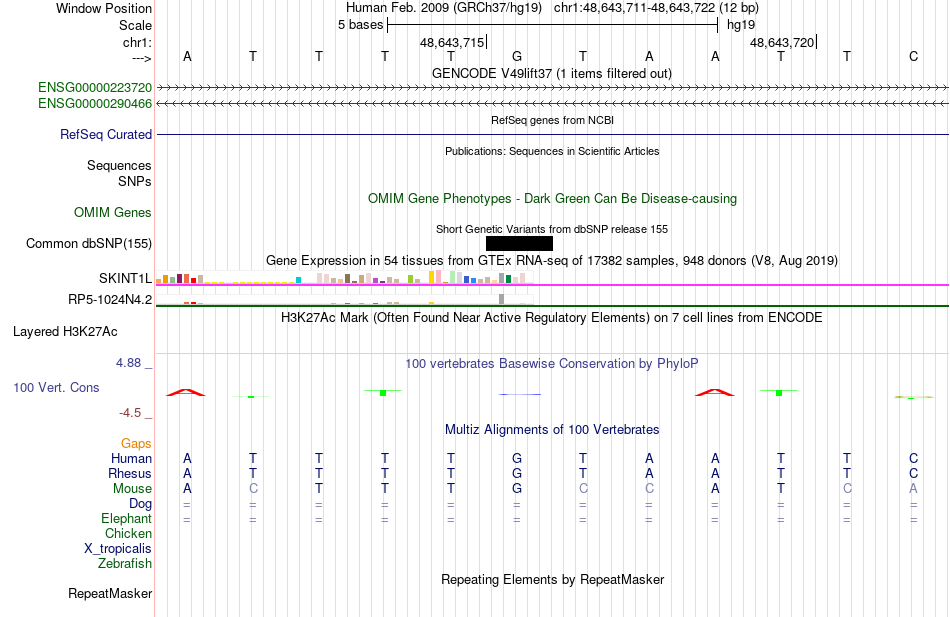
Task: Open the ENSG00000290466 gene label
Action: pyautogui.click(x=95, y=104)
